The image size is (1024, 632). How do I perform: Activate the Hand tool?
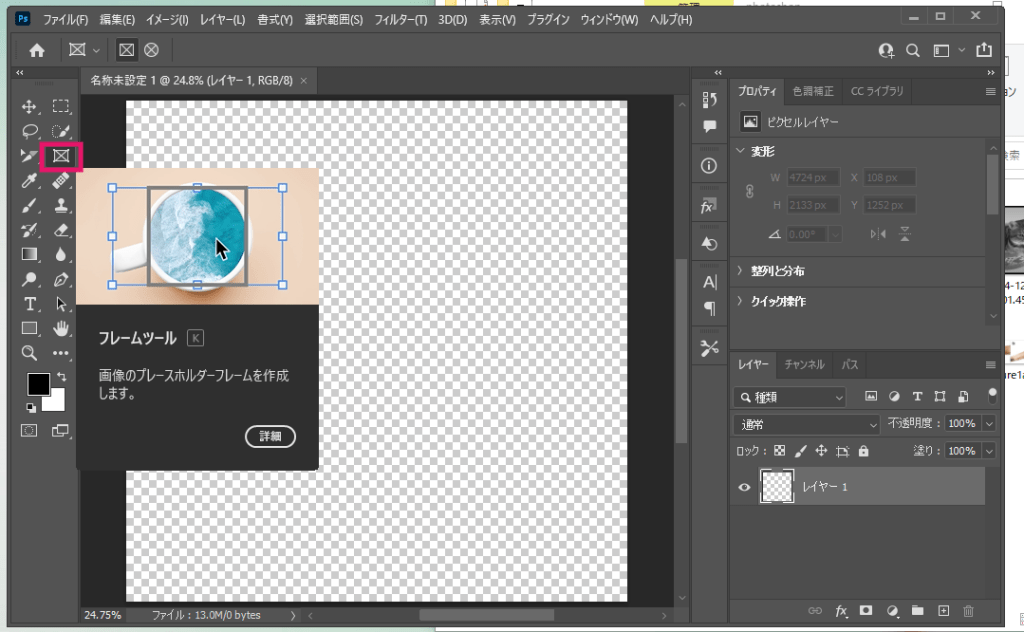pyautogui.click(x=61, y=328)
